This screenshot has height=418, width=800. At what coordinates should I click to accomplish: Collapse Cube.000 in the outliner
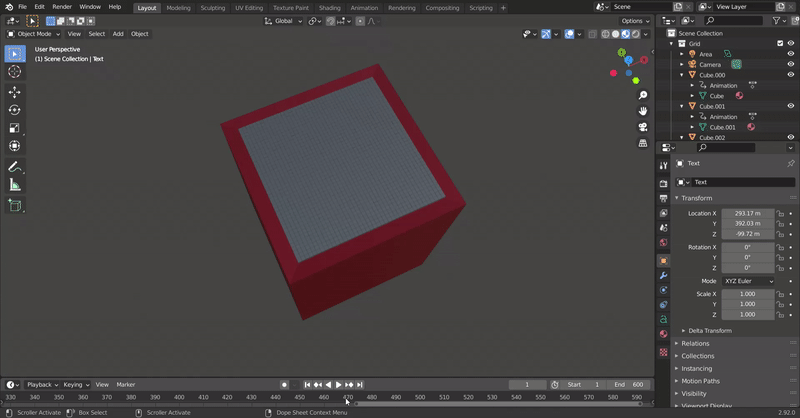pos(682,75)
